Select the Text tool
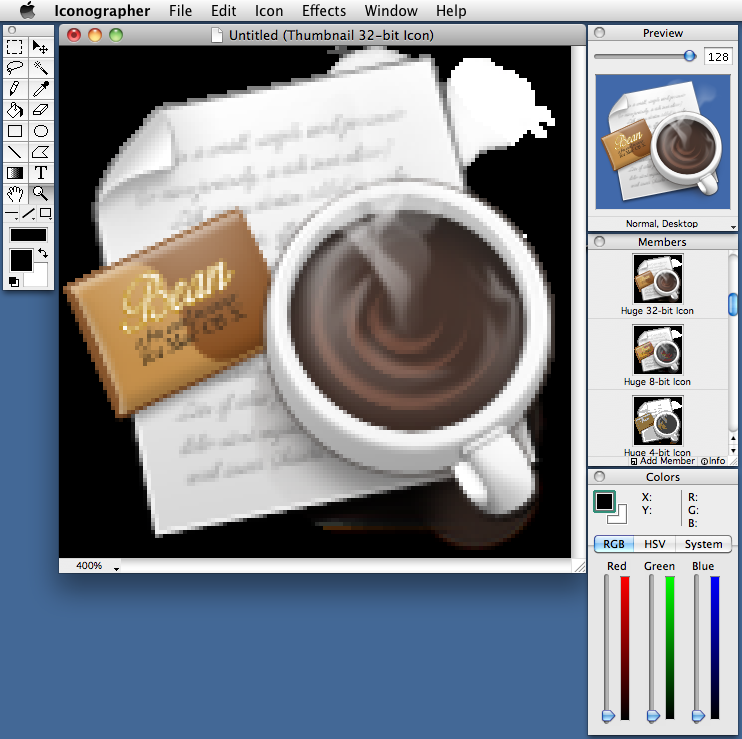 click(x=41, y=172)
